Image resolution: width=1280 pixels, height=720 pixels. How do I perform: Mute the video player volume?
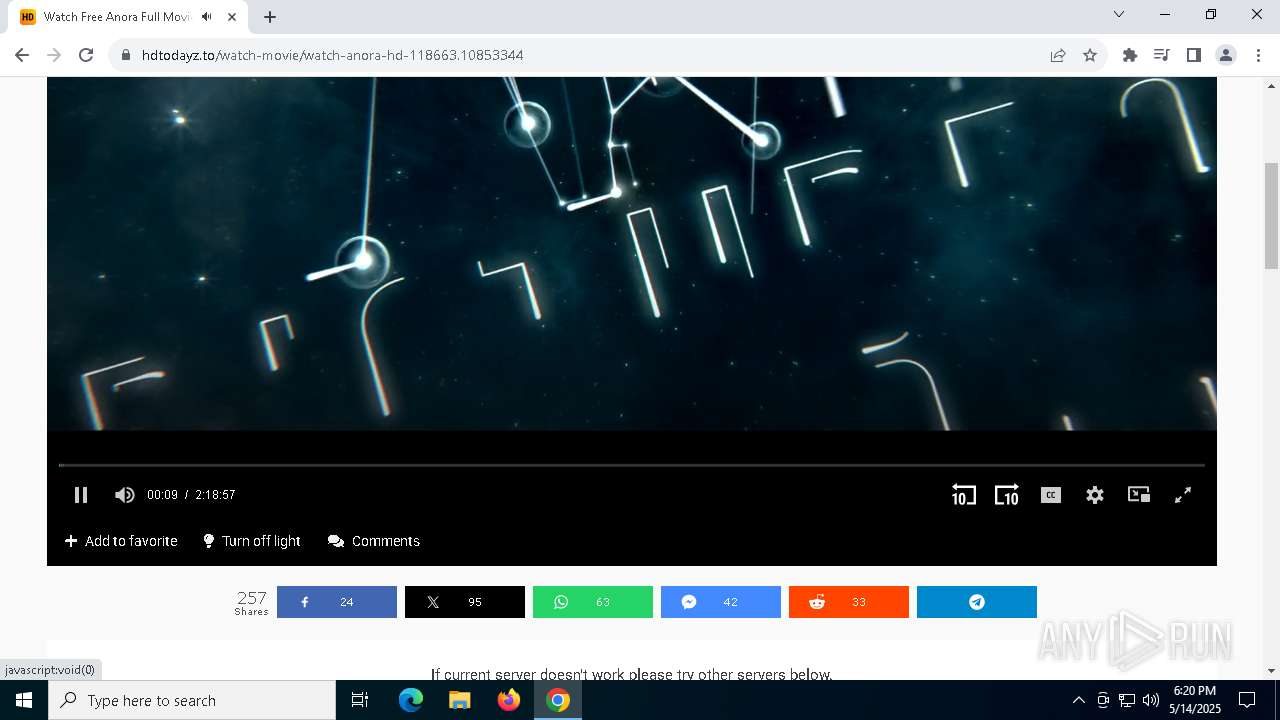click(x=125, y=495)
